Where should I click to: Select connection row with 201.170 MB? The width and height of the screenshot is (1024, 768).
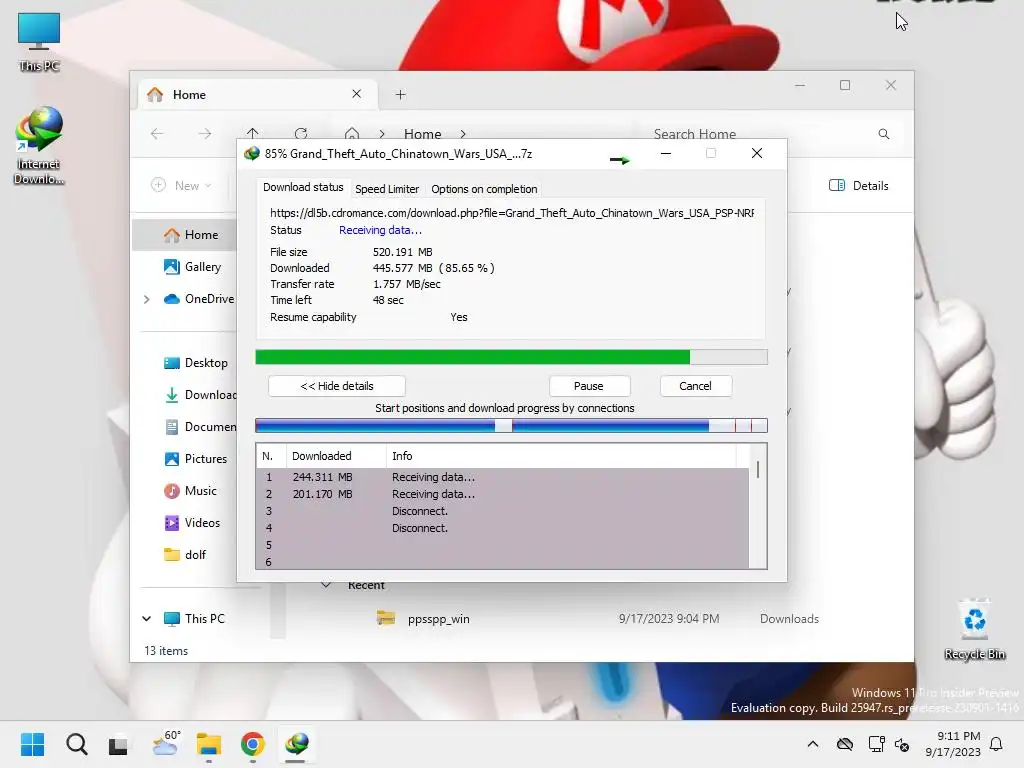pyautogui.click(x=503, y=494)
